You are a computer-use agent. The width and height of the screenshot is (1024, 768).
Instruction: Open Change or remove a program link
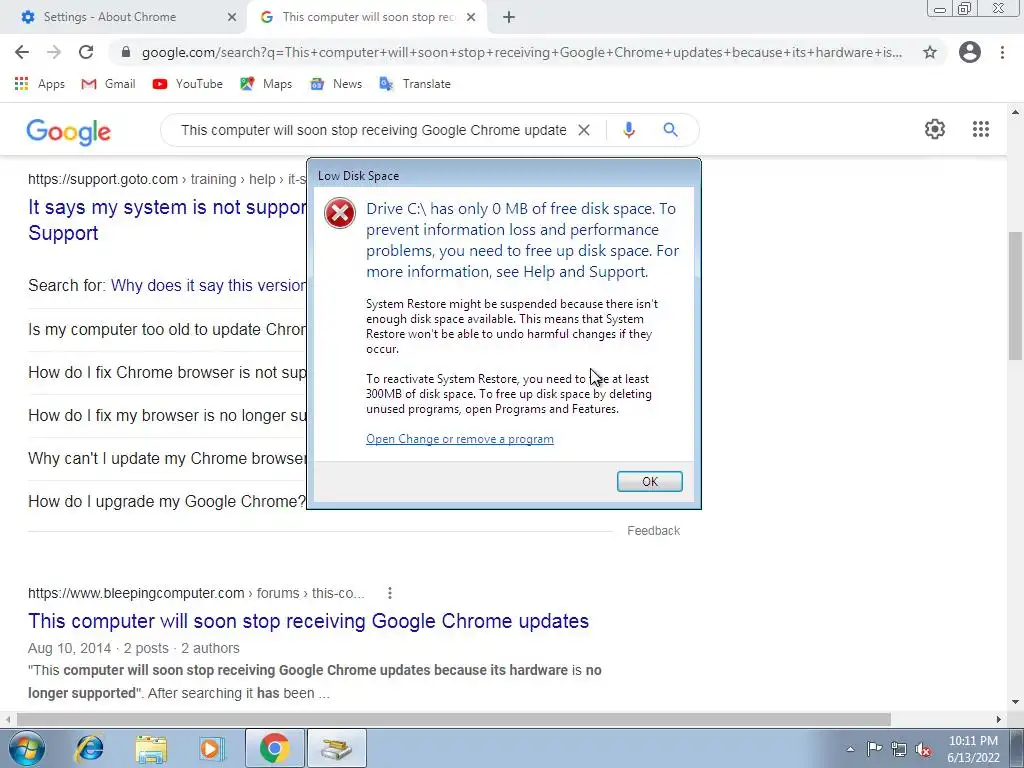click(460, 439)
